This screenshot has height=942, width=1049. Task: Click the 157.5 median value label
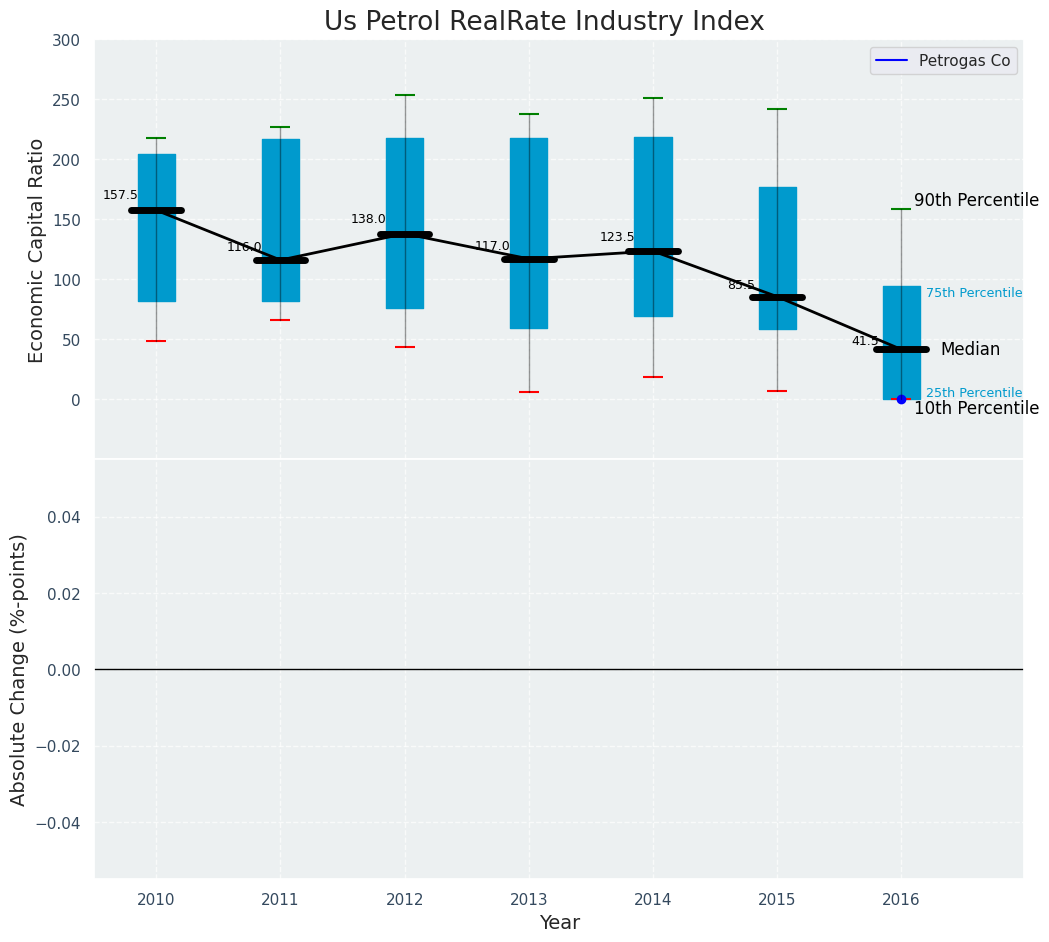point(120,195)
